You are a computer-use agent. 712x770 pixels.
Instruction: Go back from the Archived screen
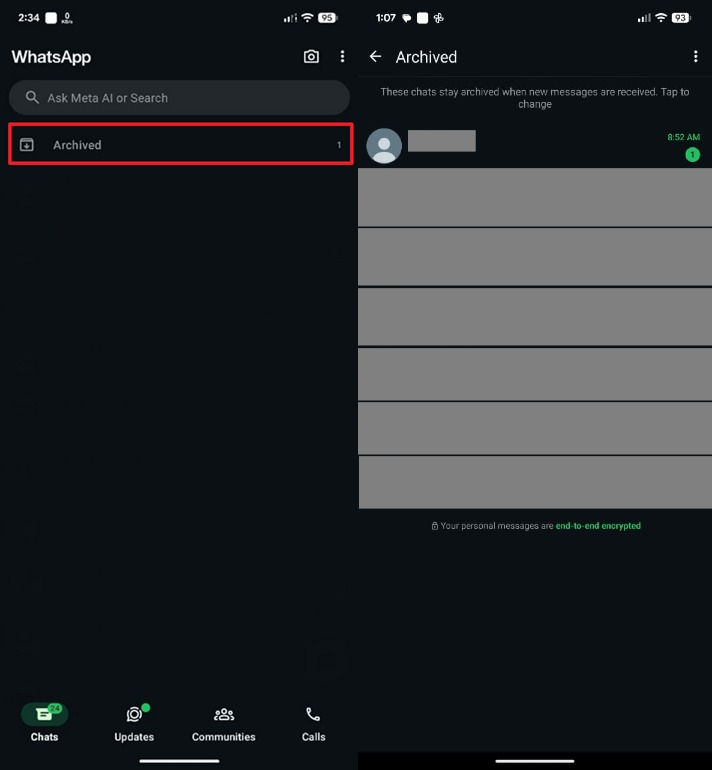click(x=375, y=56)
